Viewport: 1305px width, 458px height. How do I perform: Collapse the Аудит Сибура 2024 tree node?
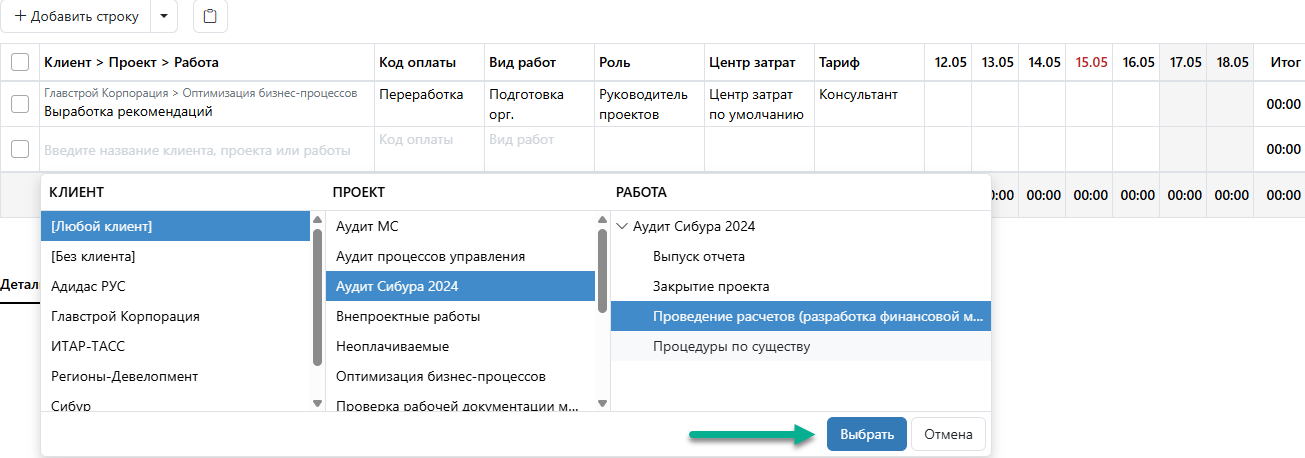(x=623, y=226)
